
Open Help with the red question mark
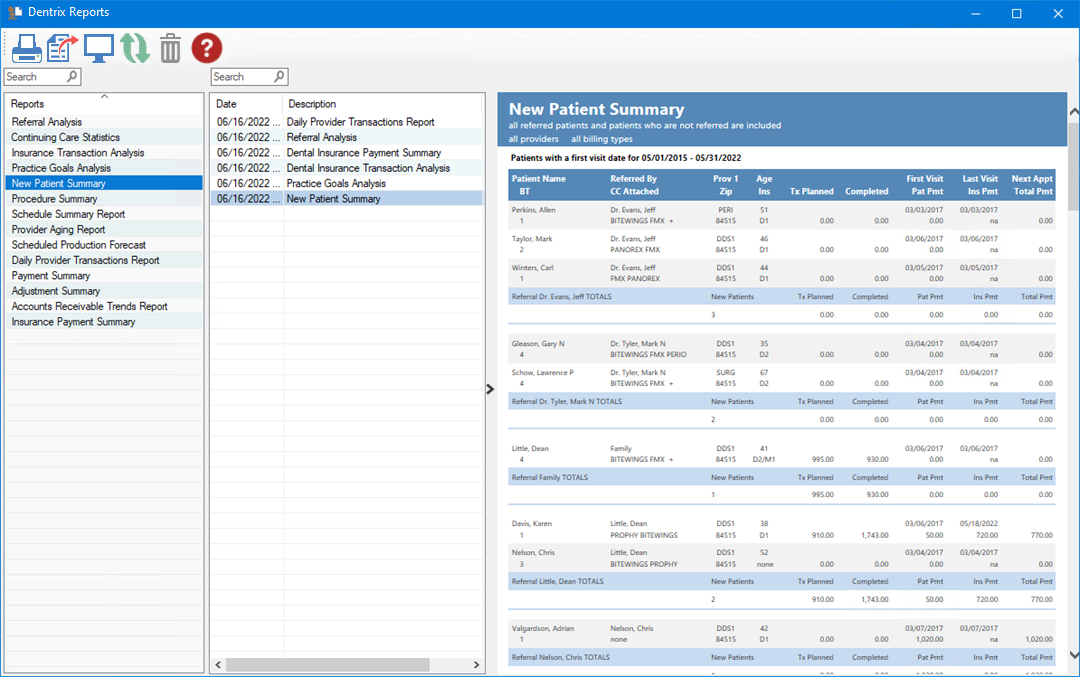click(x=207, y=47)
